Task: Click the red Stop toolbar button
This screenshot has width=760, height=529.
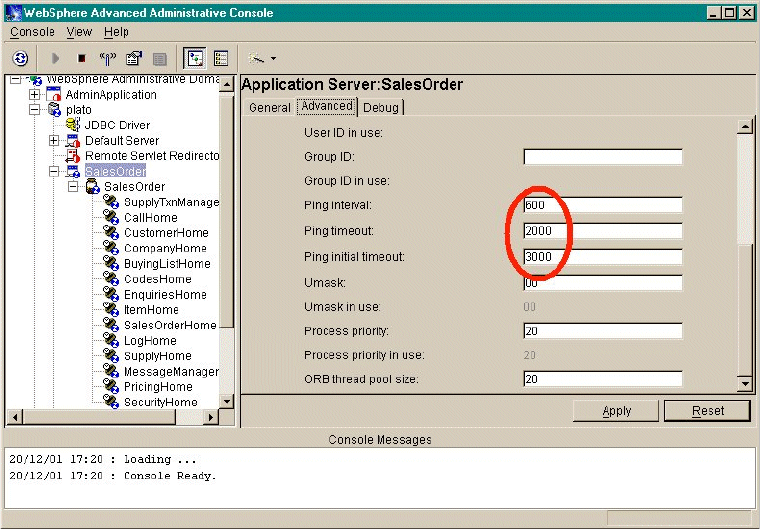Action: tap(81, 58)
